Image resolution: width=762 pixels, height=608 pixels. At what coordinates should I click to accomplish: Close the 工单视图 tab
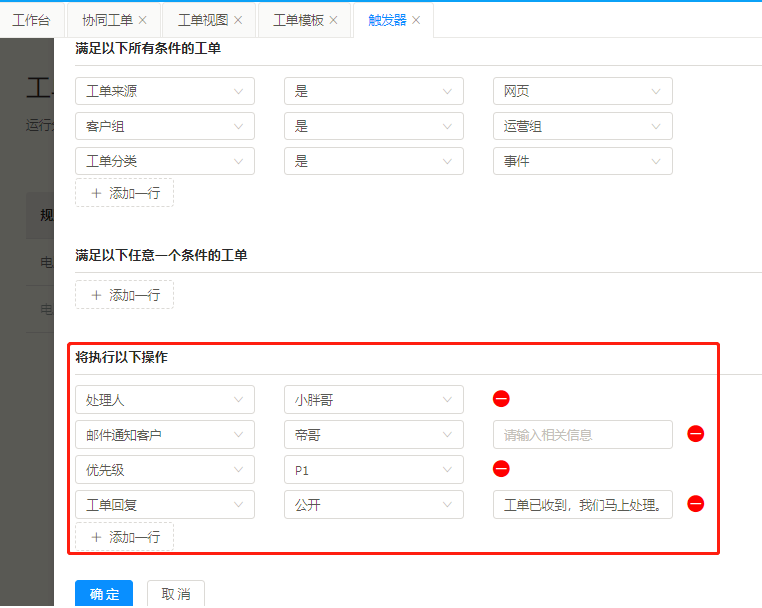coord(238,20)
